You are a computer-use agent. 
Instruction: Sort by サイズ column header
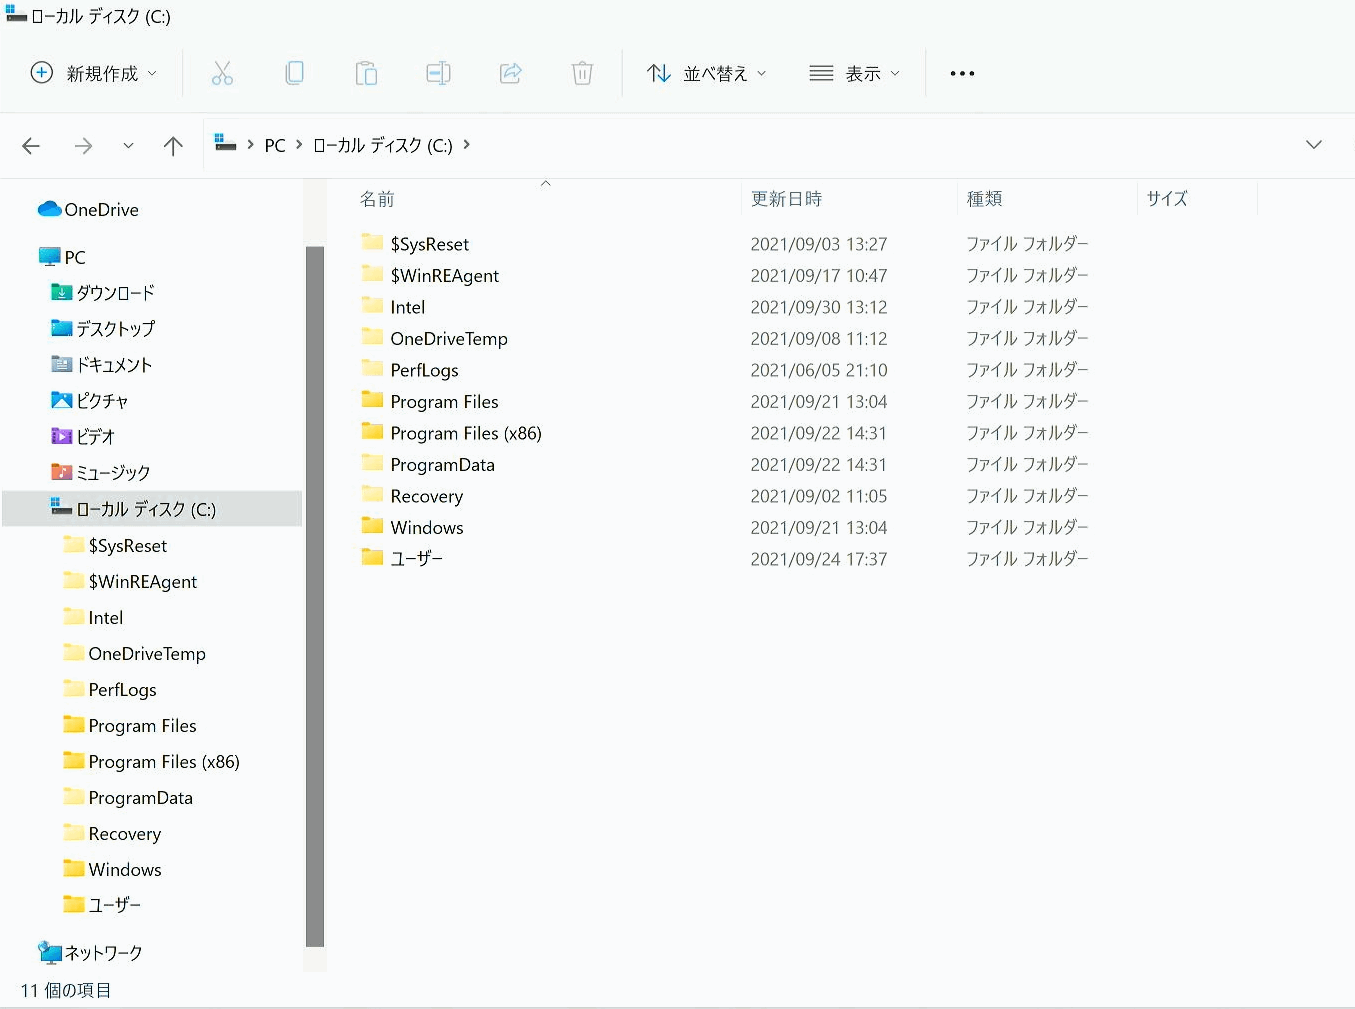click(x=1167, y=199)
